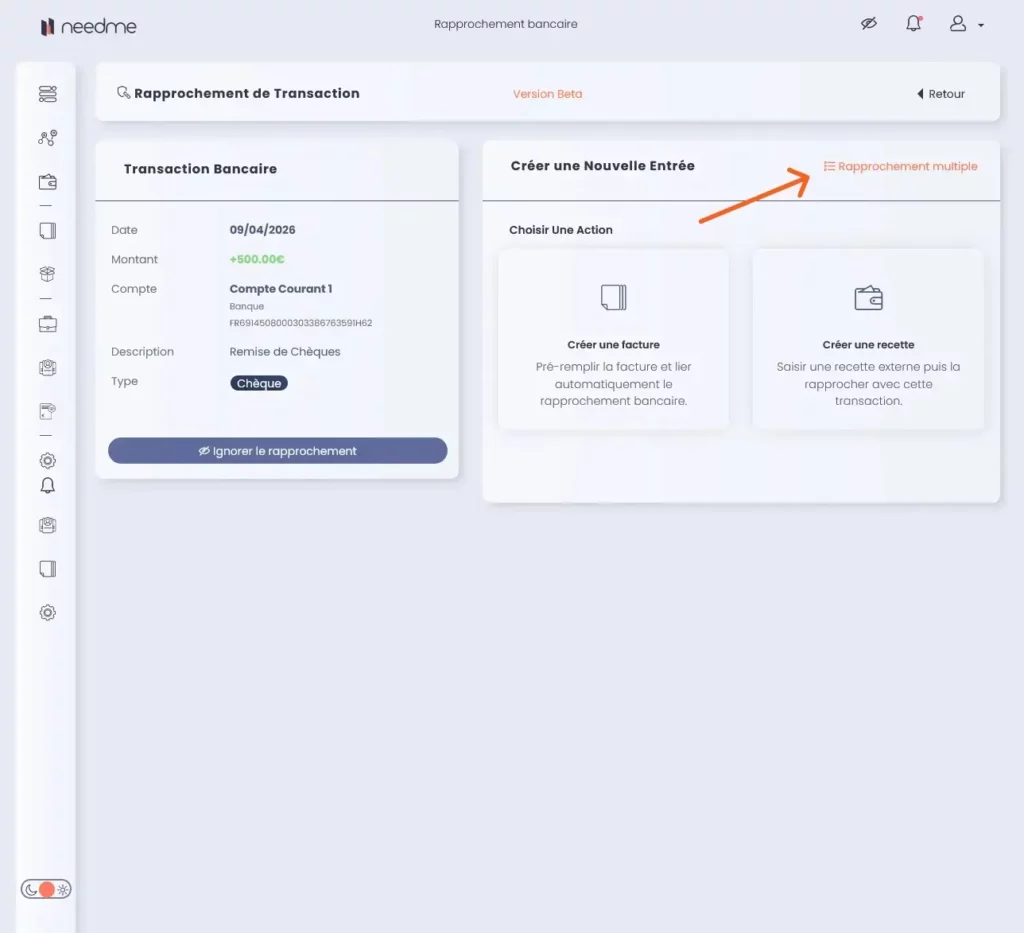This screenshot has height=933, width=1024.
Task: Click the bottom-most gear icon in sidebar
Action: [47, 613]
